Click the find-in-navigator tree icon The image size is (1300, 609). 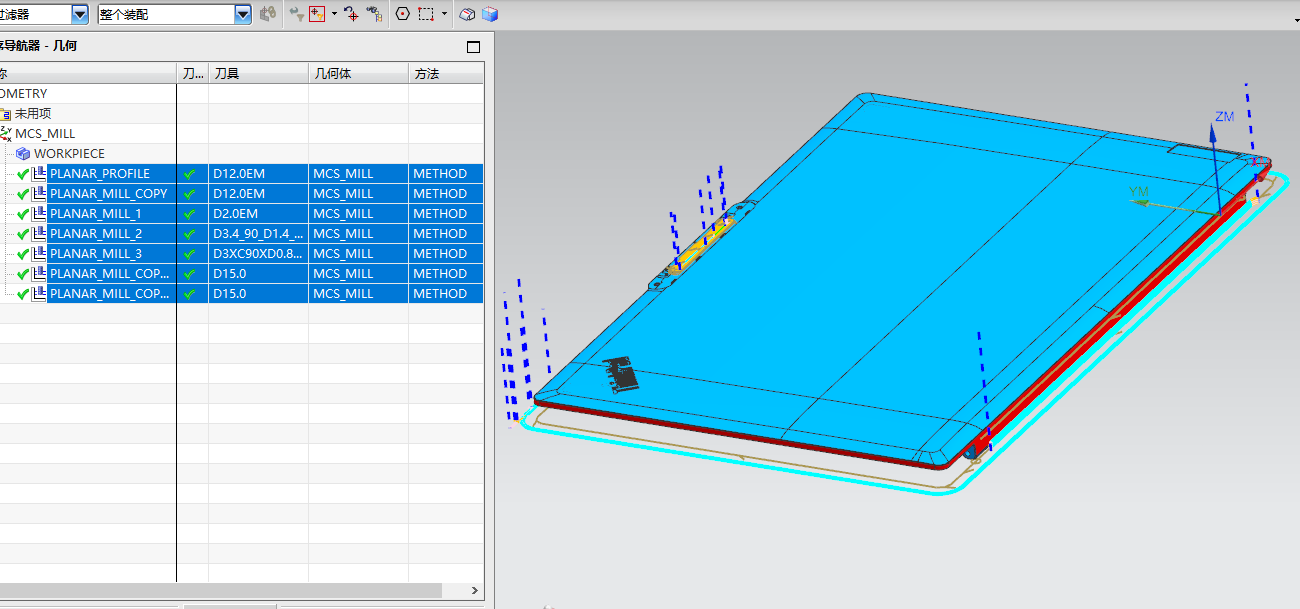tap(374, 14)
